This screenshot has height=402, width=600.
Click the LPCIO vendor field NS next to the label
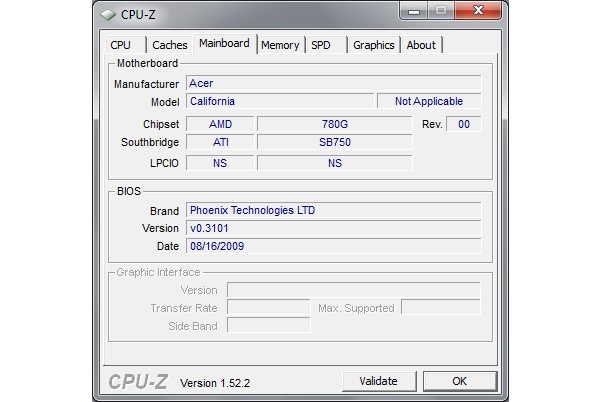pyautogui.click(x=220, y=163)
